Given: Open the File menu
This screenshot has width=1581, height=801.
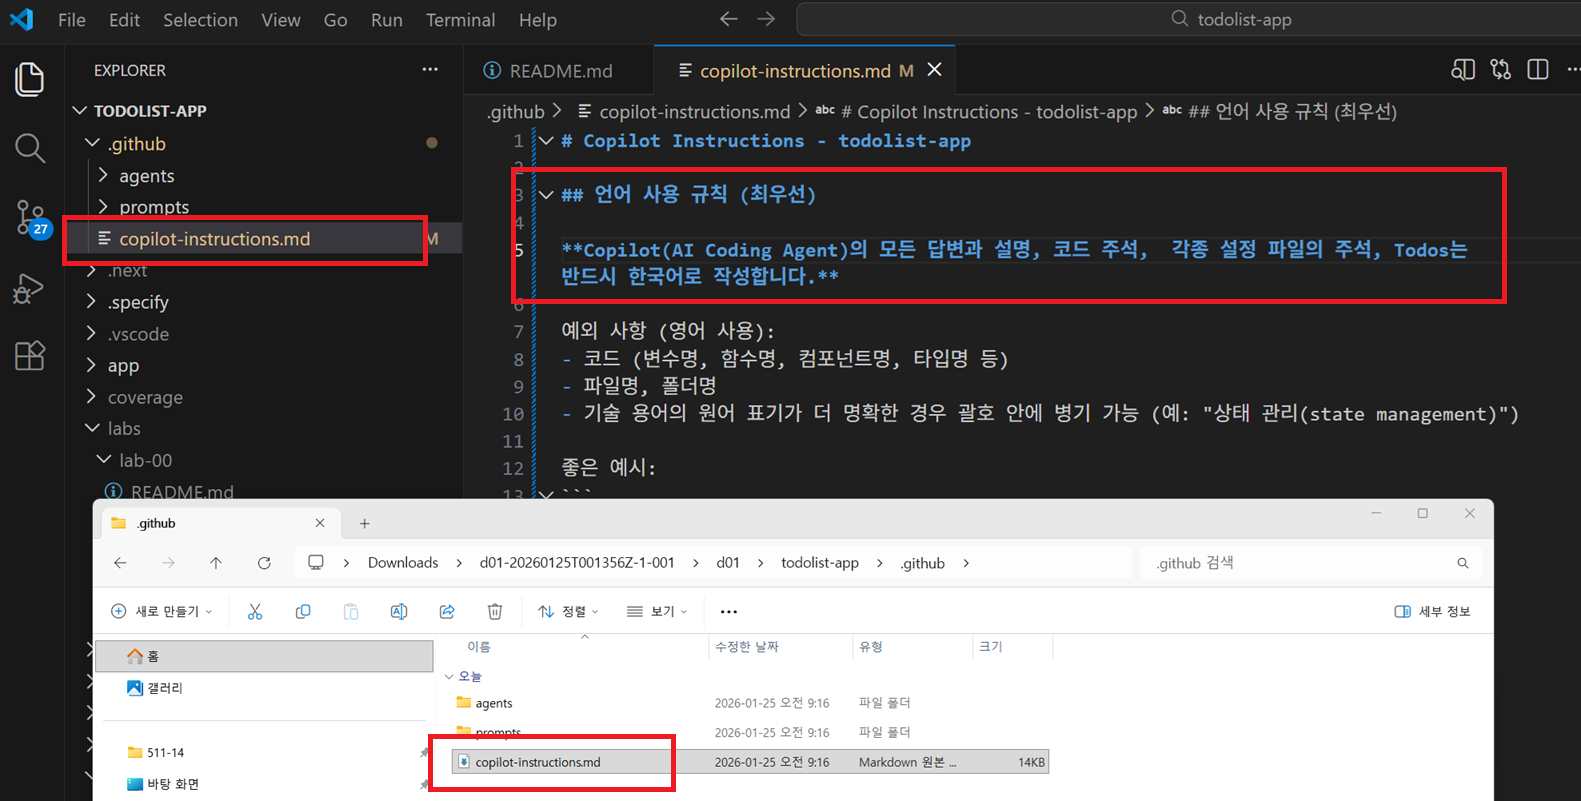Looking at the screenshot, I should click(72, 20).
